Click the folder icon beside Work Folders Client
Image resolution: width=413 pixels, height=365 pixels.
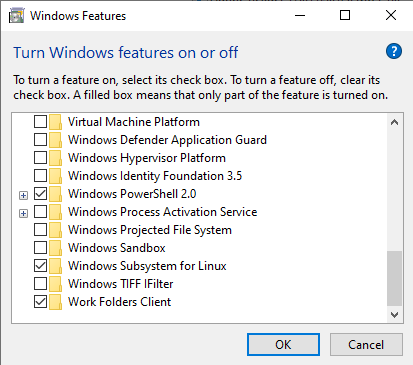coord(55,302)
